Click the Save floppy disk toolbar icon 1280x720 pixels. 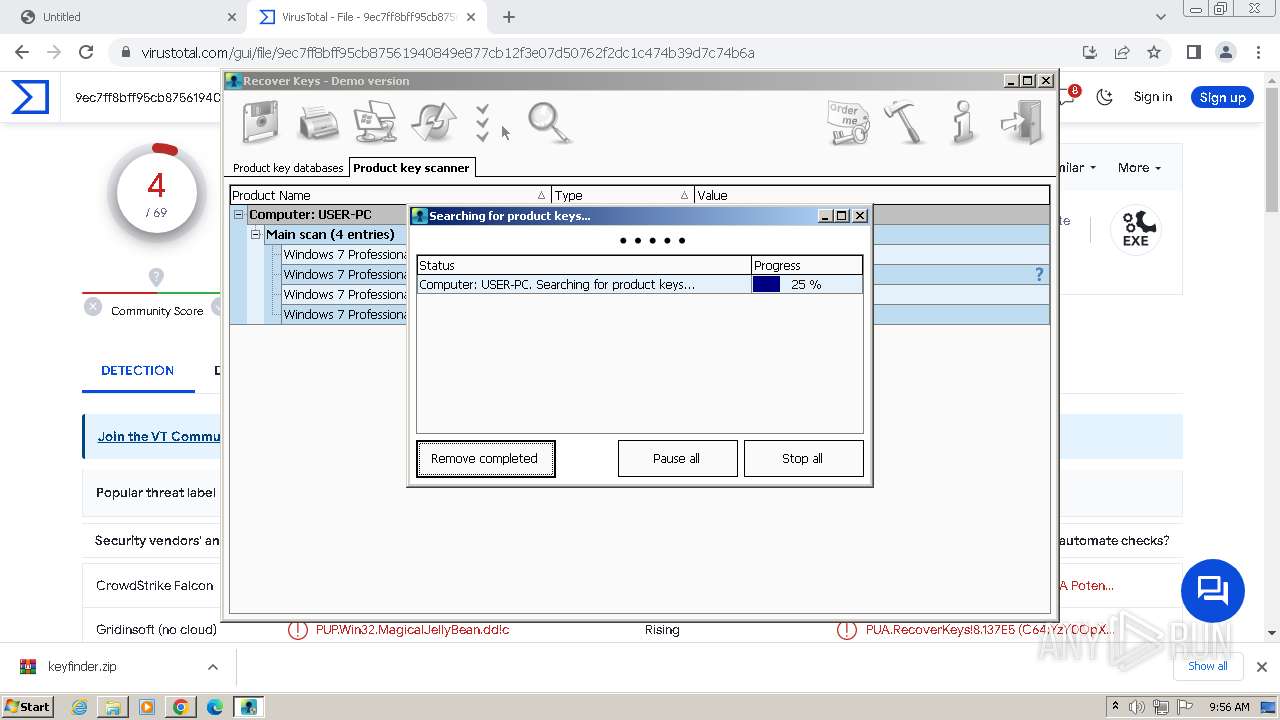coord(260,122)
